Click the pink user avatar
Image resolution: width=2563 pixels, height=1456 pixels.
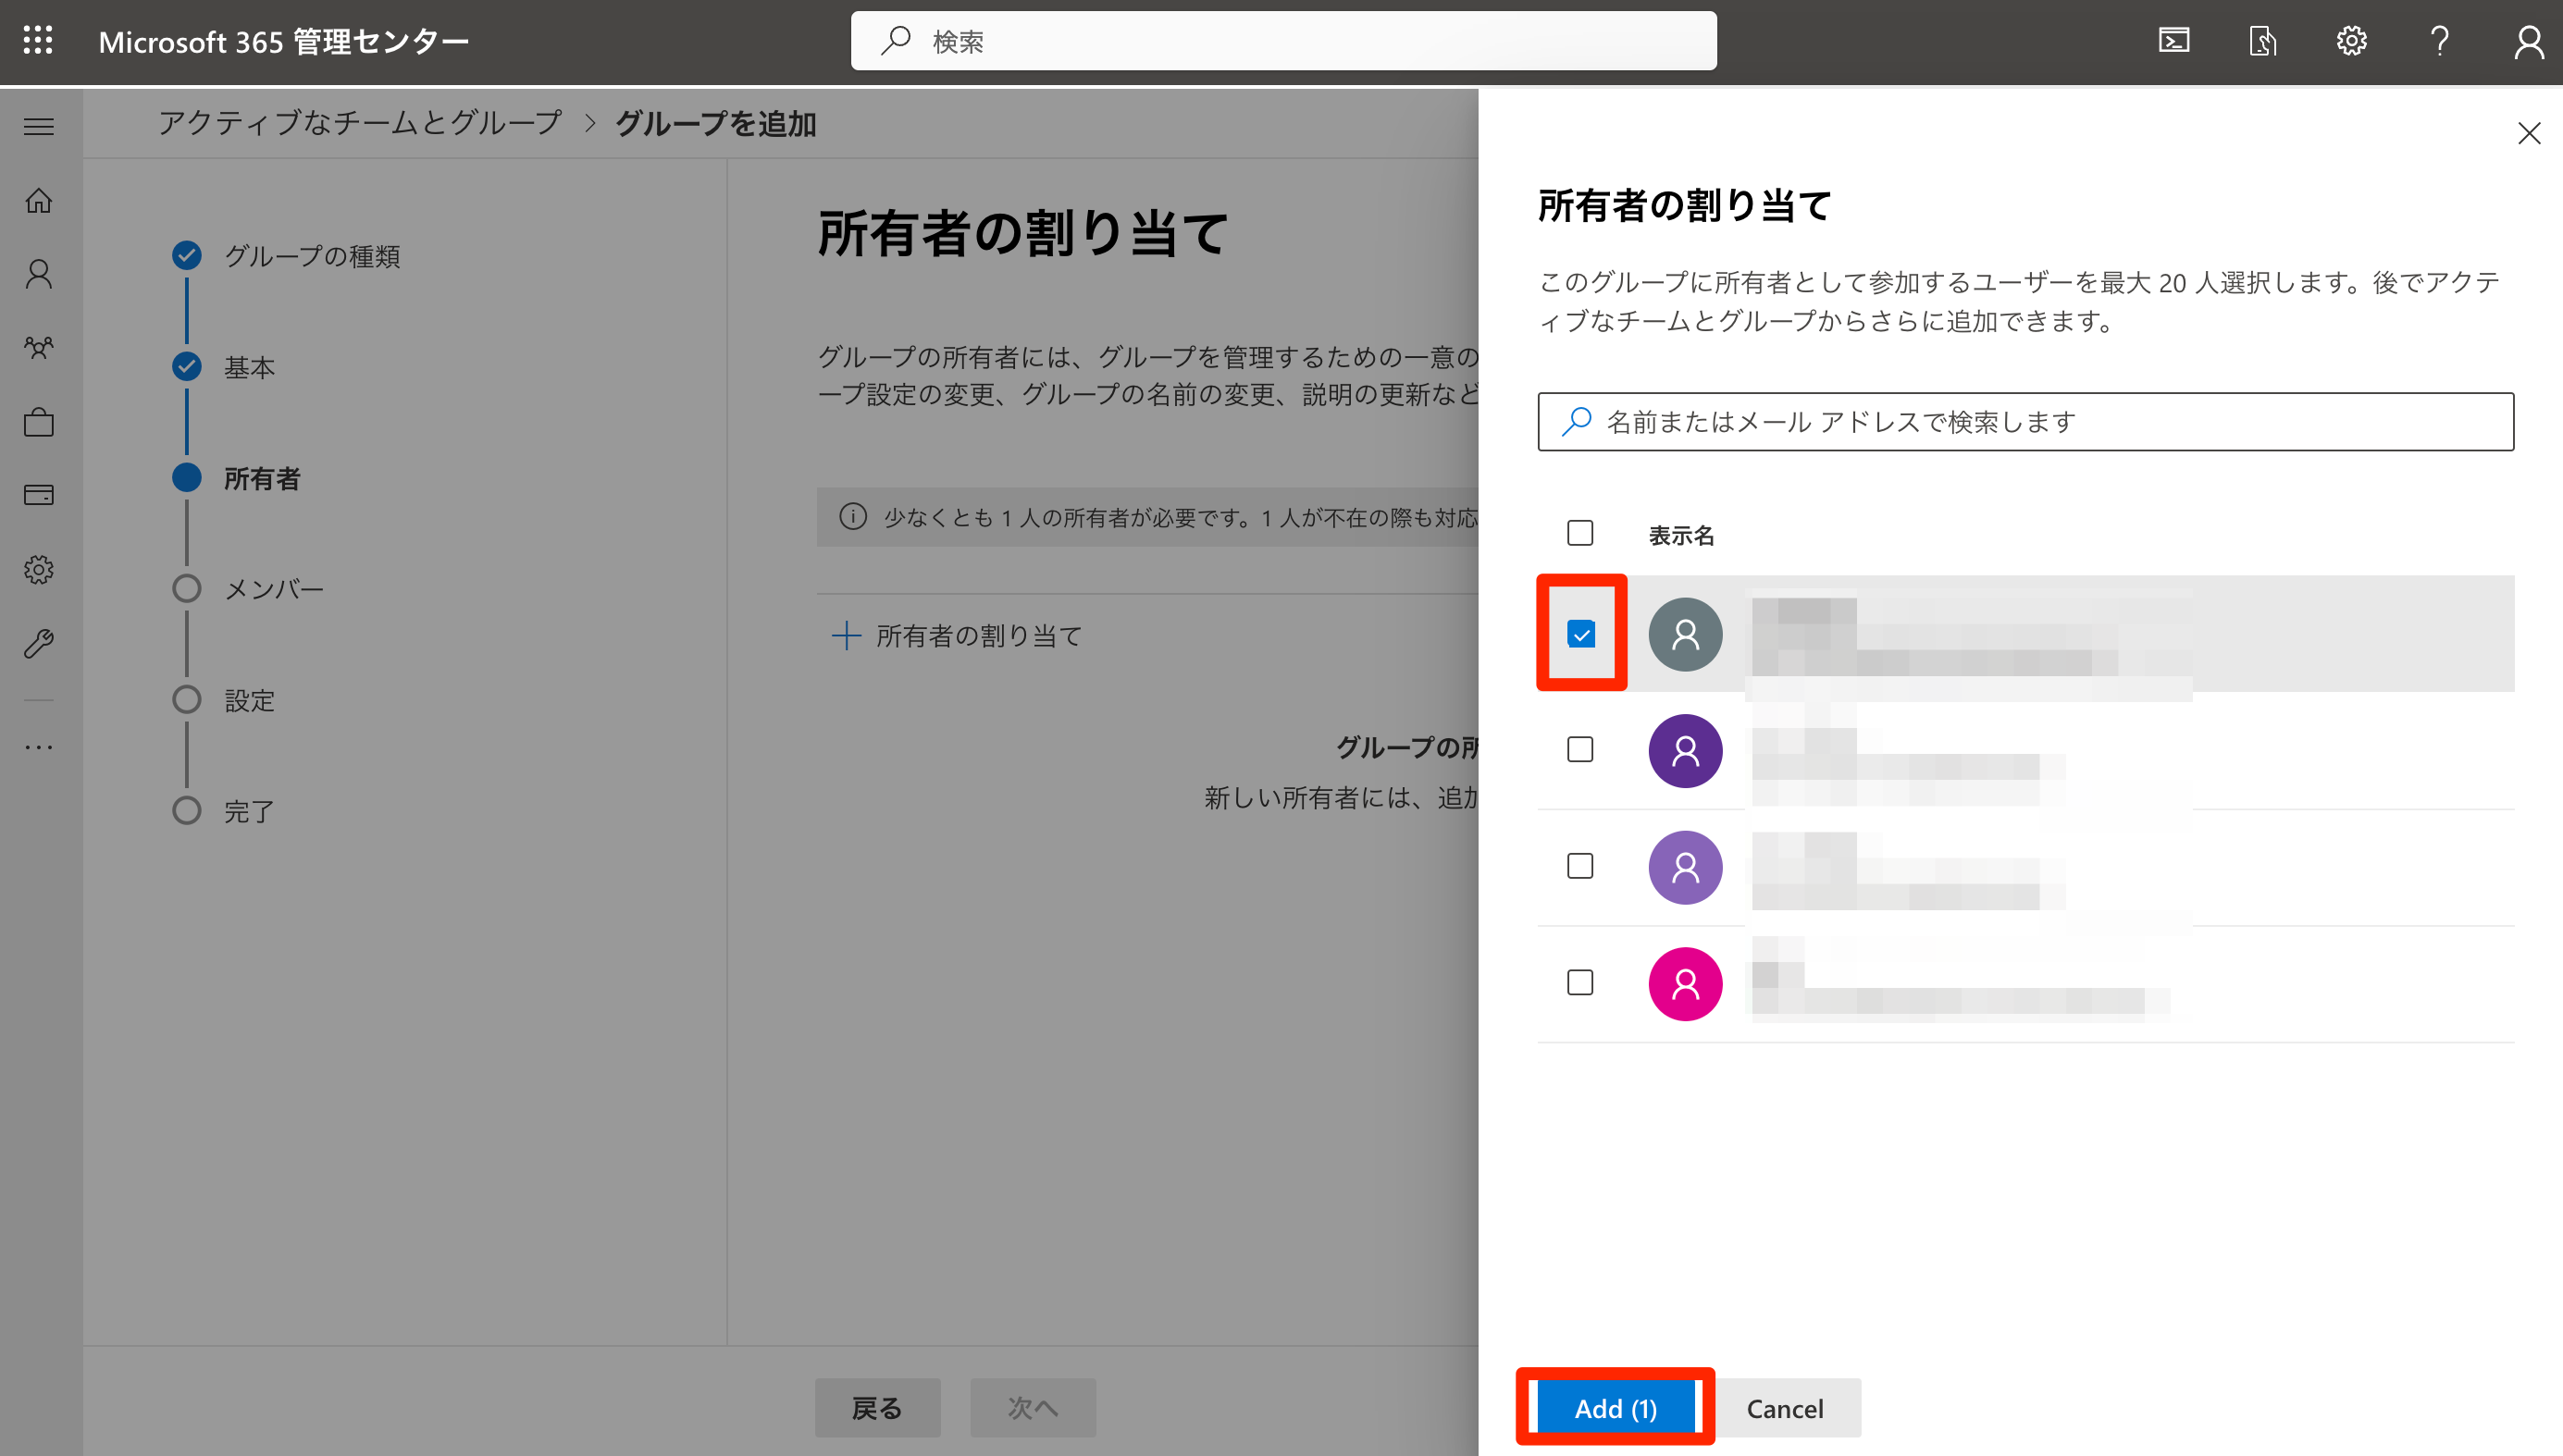(x=1685, y=984)
